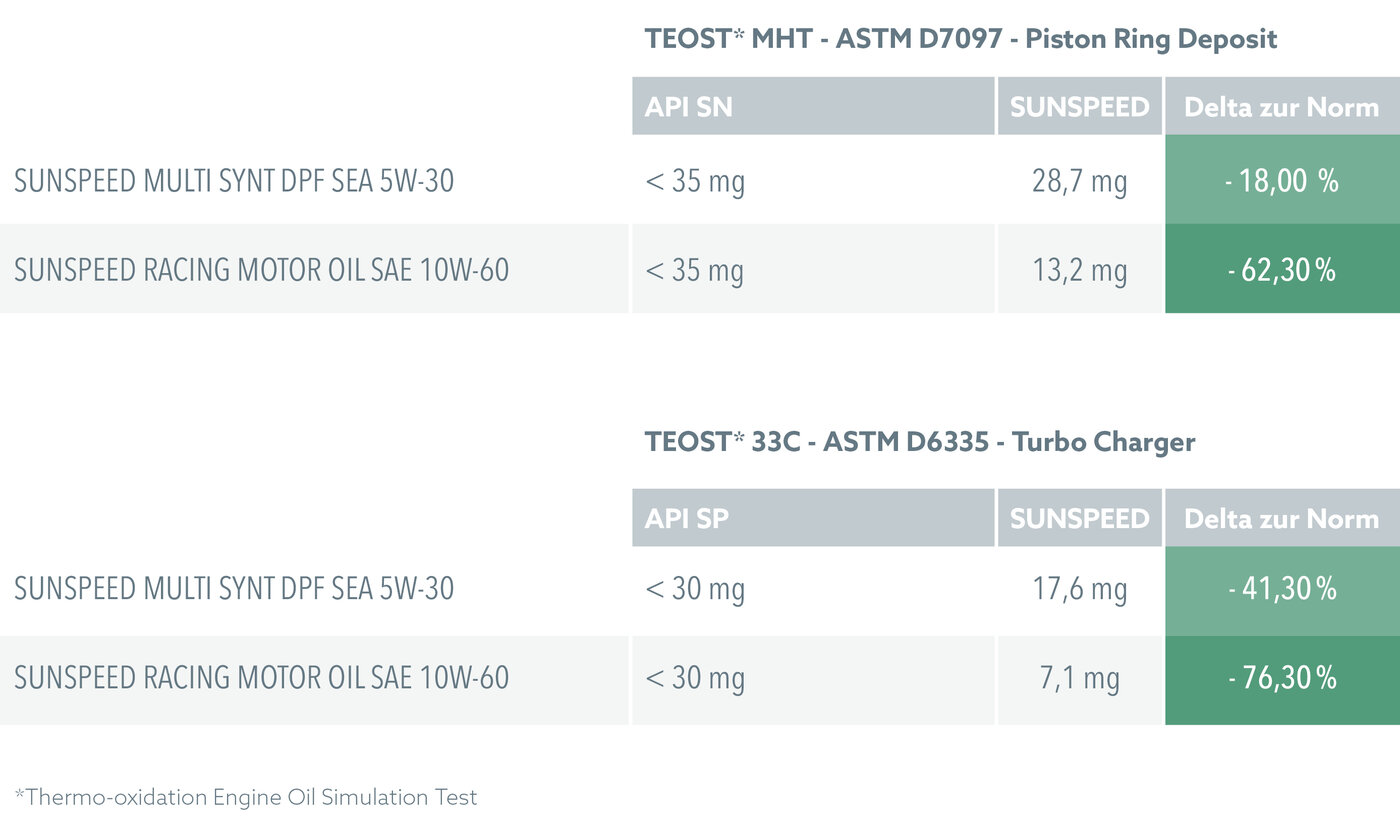Select the 28,7 mg value cell
This screenshot has width=1400, height=838.
click(1079, 181)
